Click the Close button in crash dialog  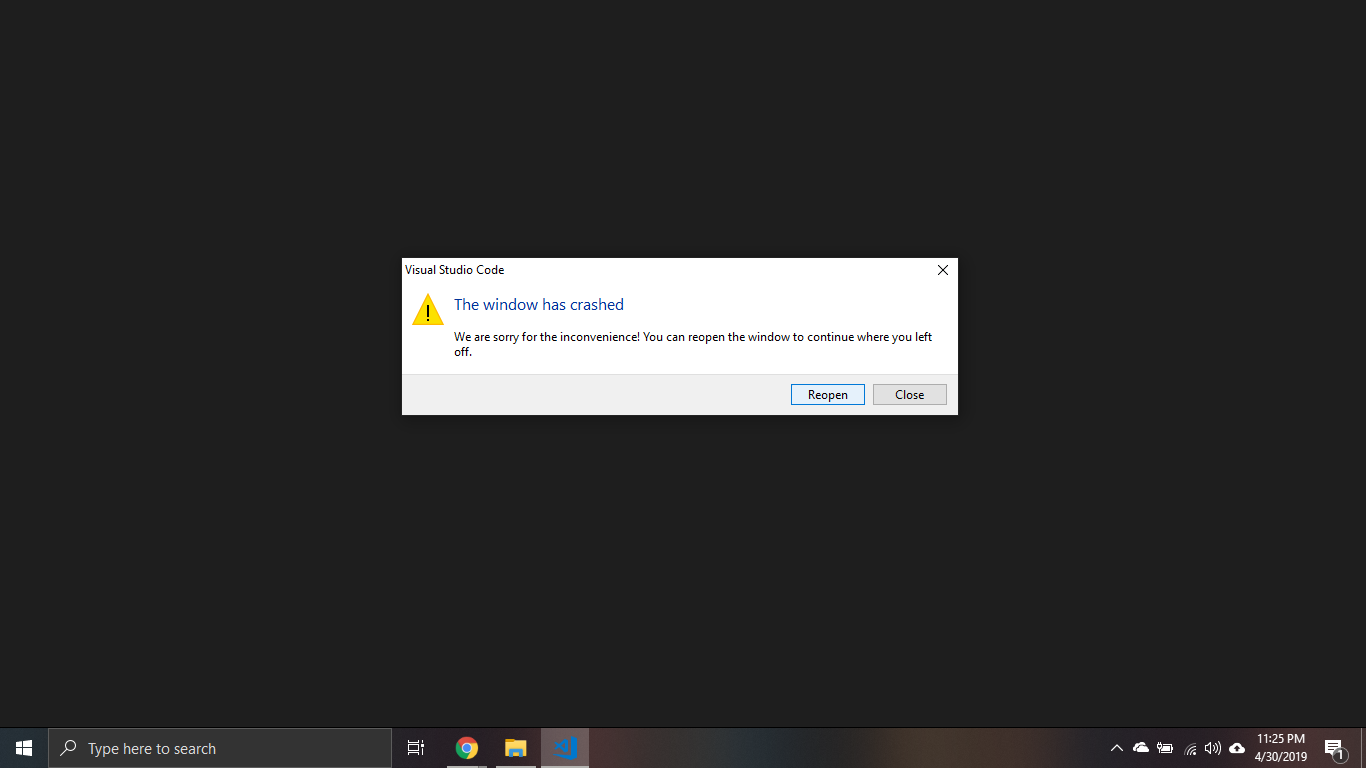[x=910, y=395]
